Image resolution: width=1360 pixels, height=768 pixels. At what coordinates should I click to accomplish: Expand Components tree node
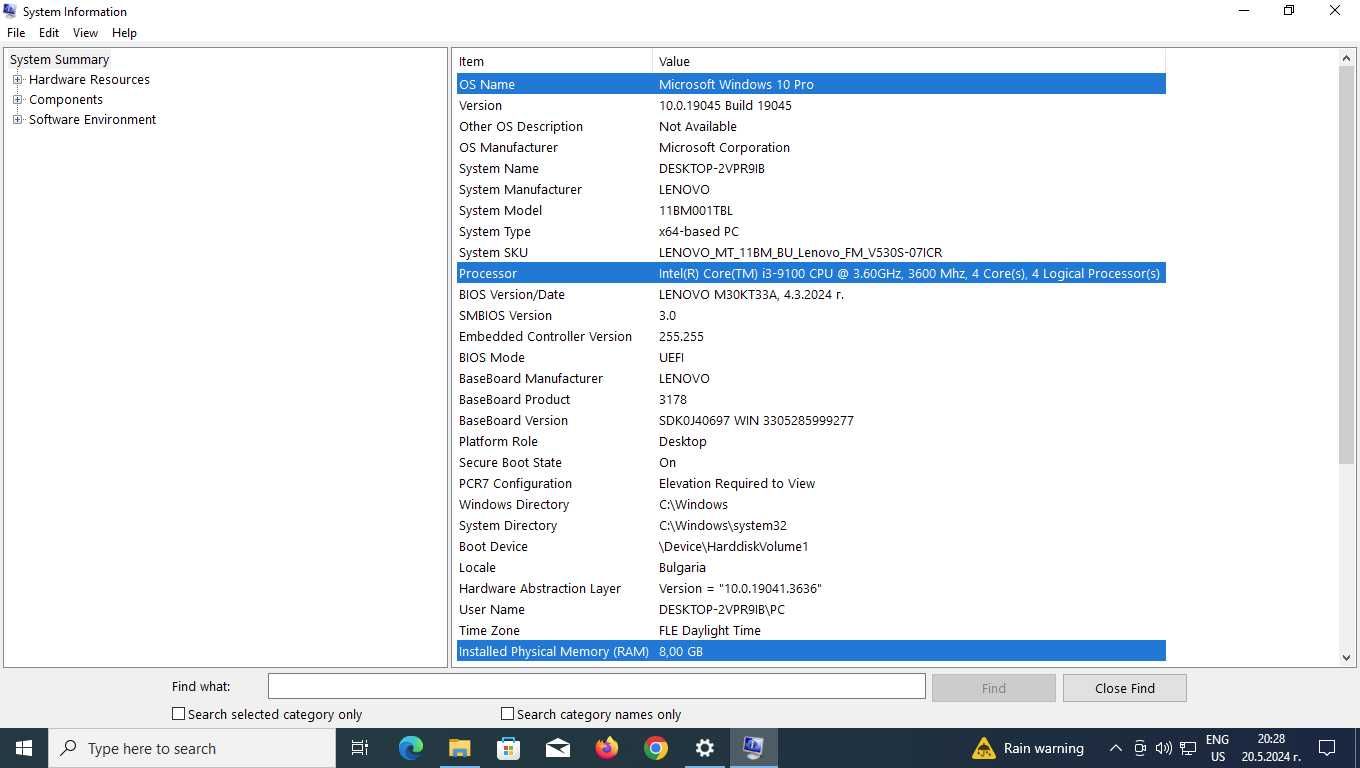click(17, 100)
